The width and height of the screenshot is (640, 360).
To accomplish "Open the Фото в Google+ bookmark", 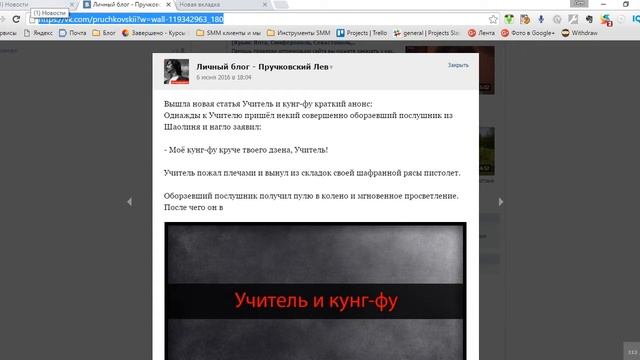I will pyautogui.click(x=528, y=33).
